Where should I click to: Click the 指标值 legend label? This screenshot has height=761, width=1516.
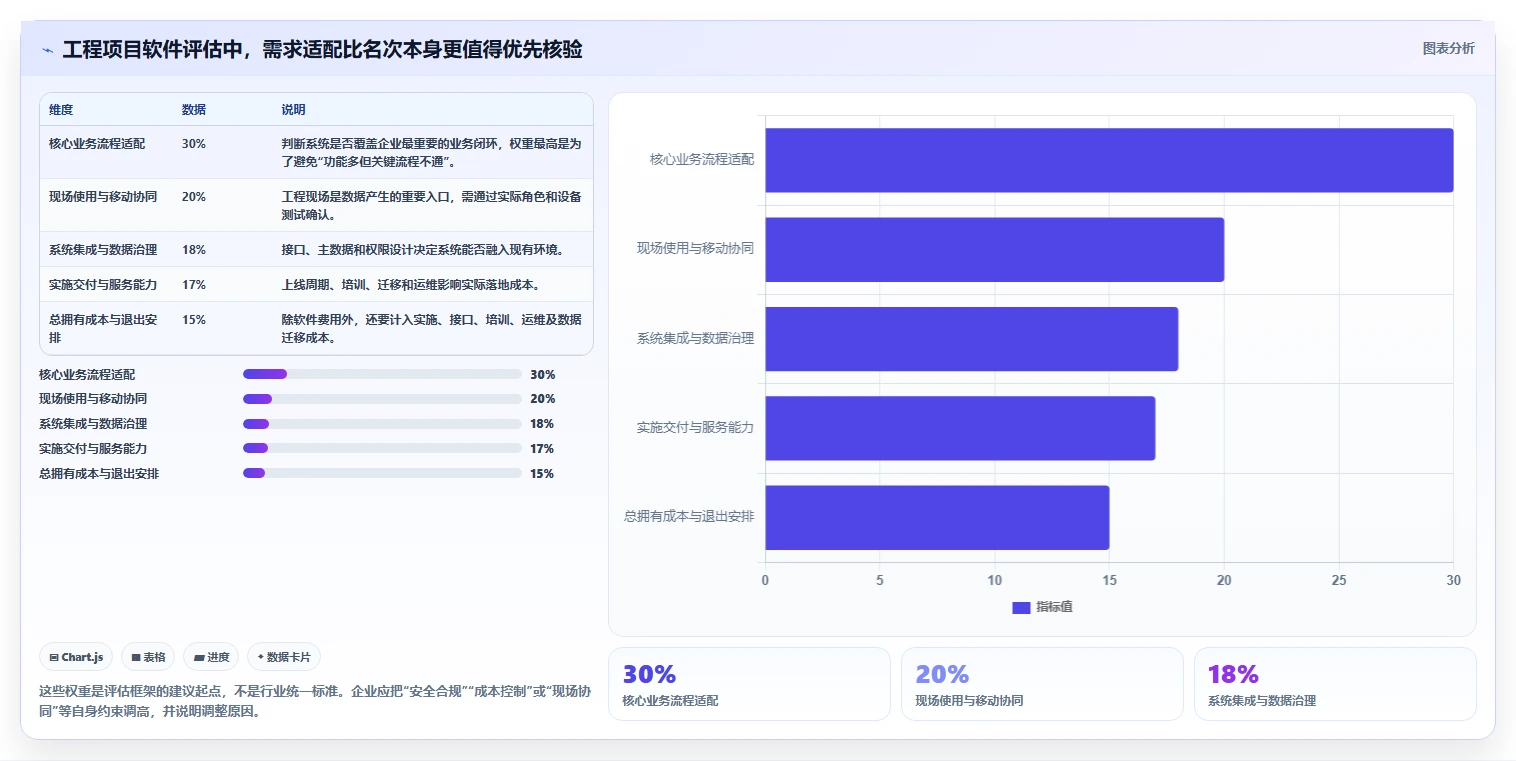tap(1054, 607)
